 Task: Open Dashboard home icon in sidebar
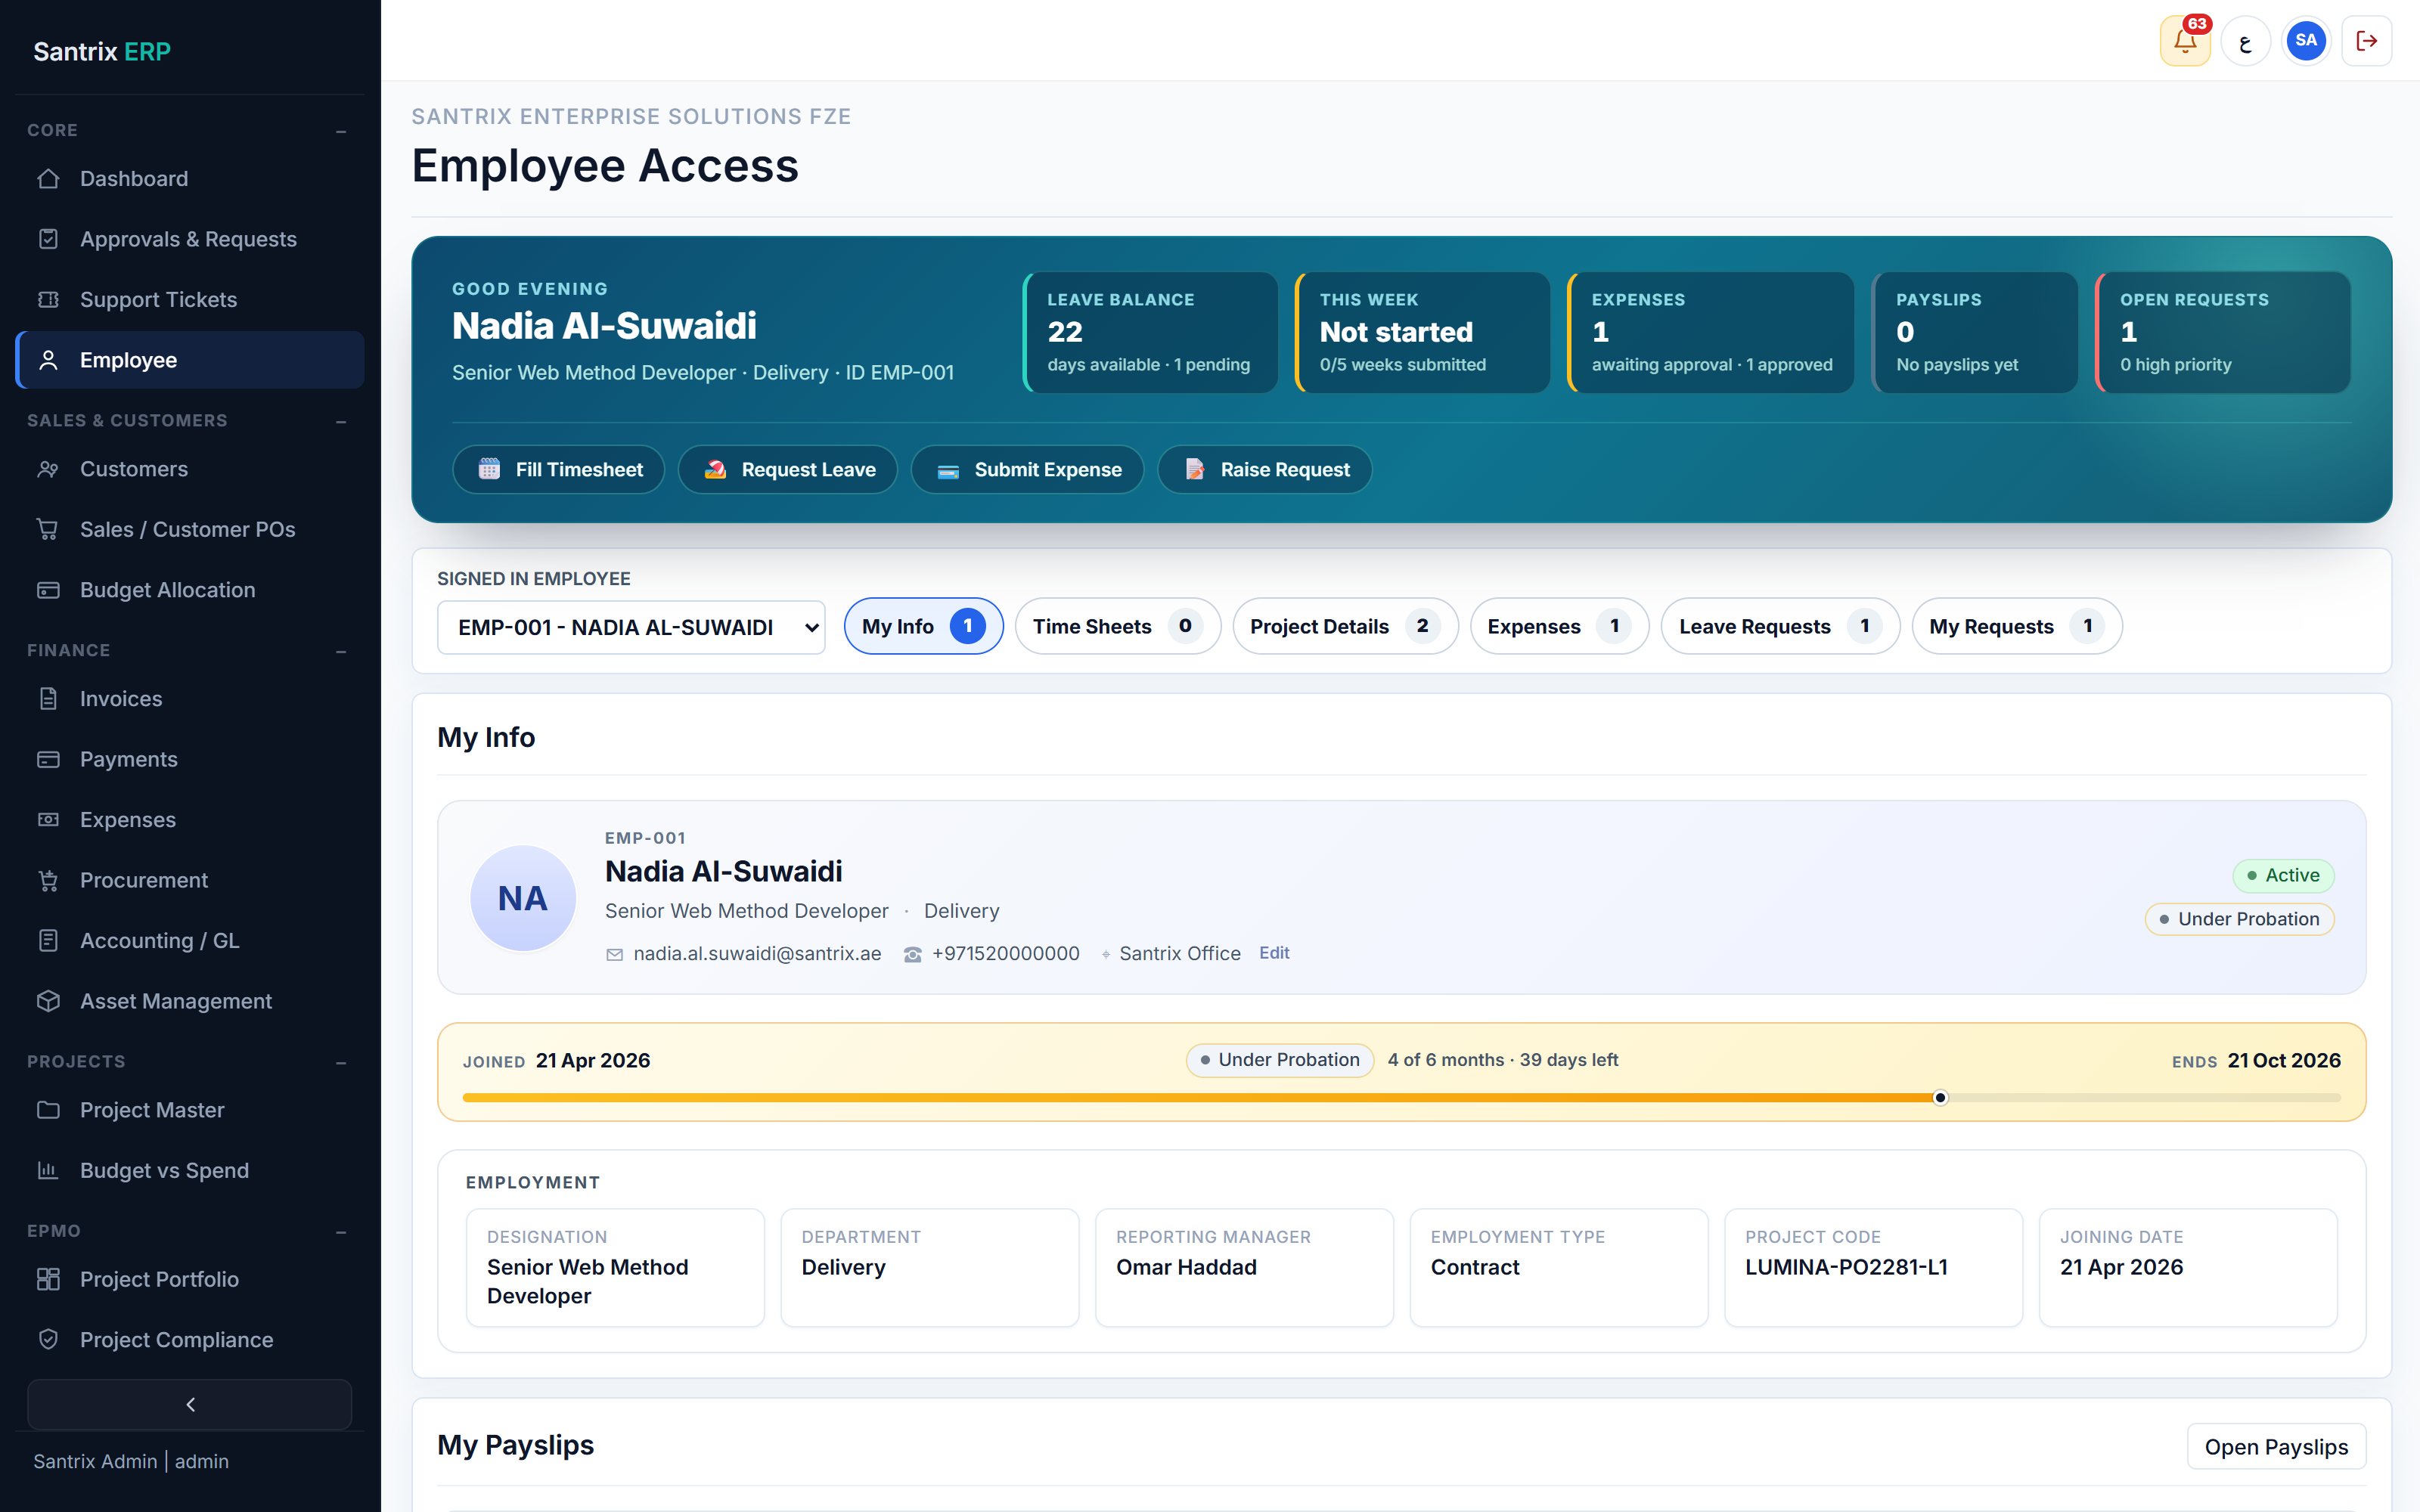point(48,179)
